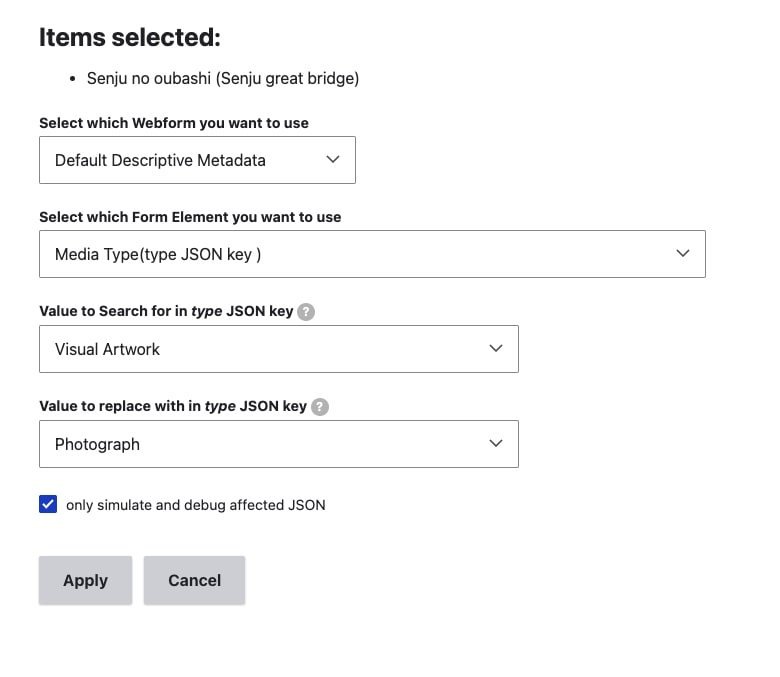Open the Visual Artwork search value dropdown

pyautogui.click(x=278, y=349)
